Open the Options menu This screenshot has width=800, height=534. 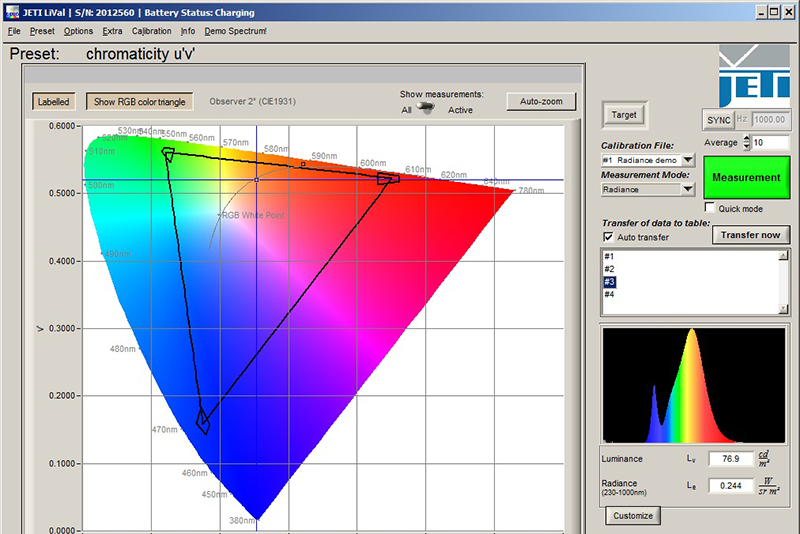pos(78,31)
